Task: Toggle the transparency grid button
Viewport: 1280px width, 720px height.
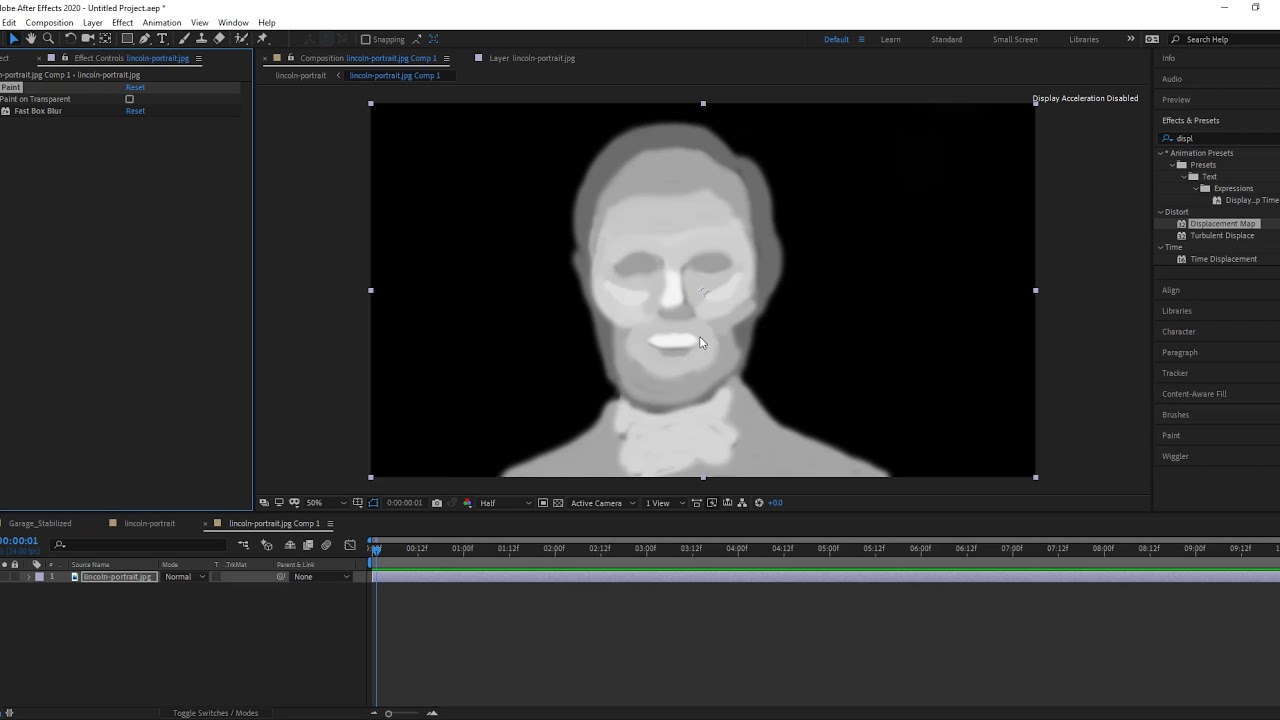Action: (558, 503)
